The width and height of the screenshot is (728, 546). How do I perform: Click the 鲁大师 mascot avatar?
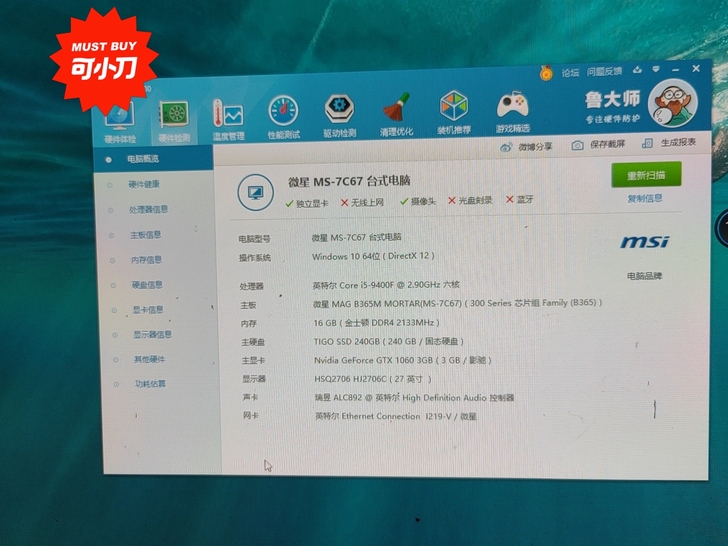coord(671,103)
